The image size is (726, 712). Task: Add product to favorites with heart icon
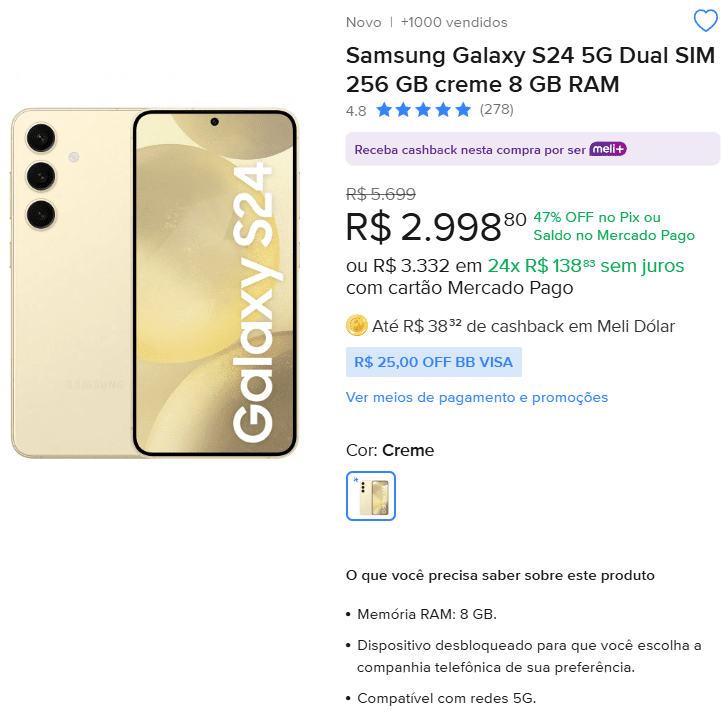pyautogui.click(x=705, y=21)
